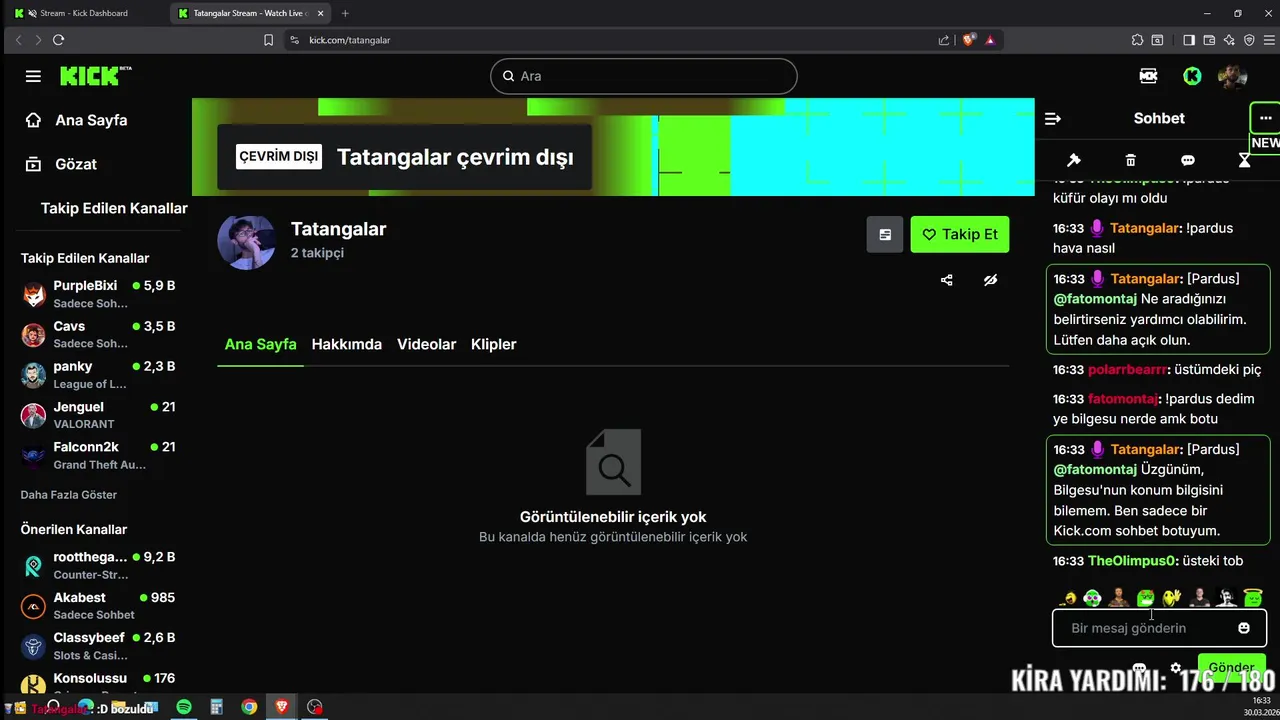1280x720 pixels.
Task: Bookmark the page with the bookmark icon
Action: click(268, 40)
